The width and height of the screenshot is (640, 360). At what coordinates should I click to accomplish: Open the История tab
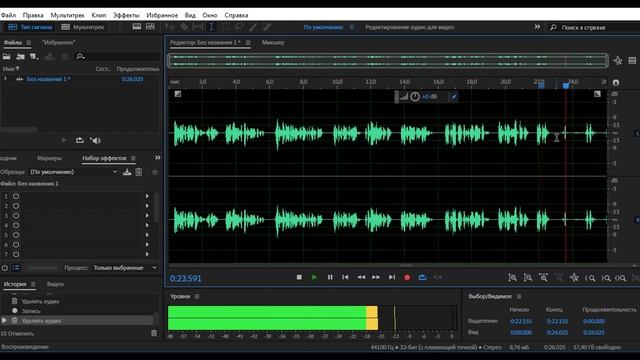click(15, 284)
